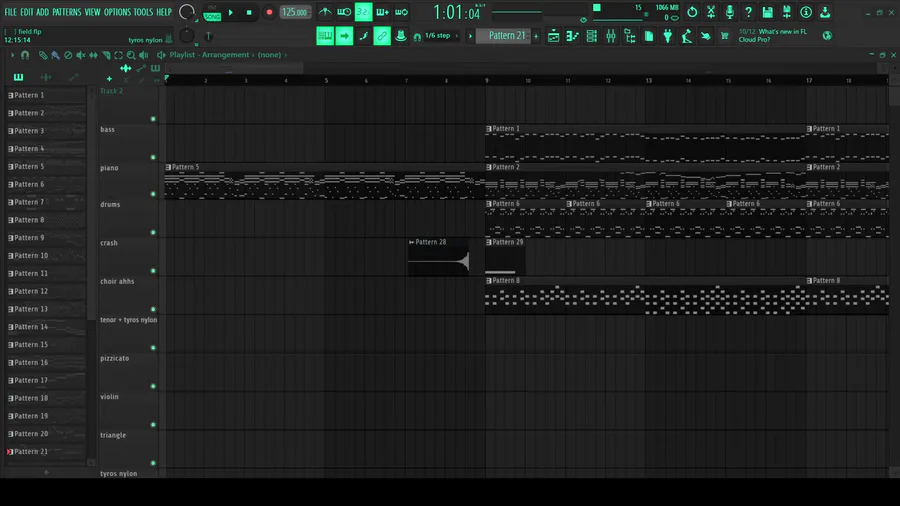Open the TOOLS menu

(x=143, y=12)
